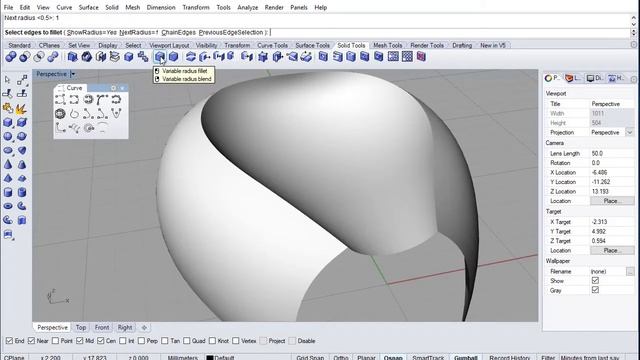This screenshot has width=640, height=360.
Task: Select the Pipe solid tool
Action: (22, 206)
